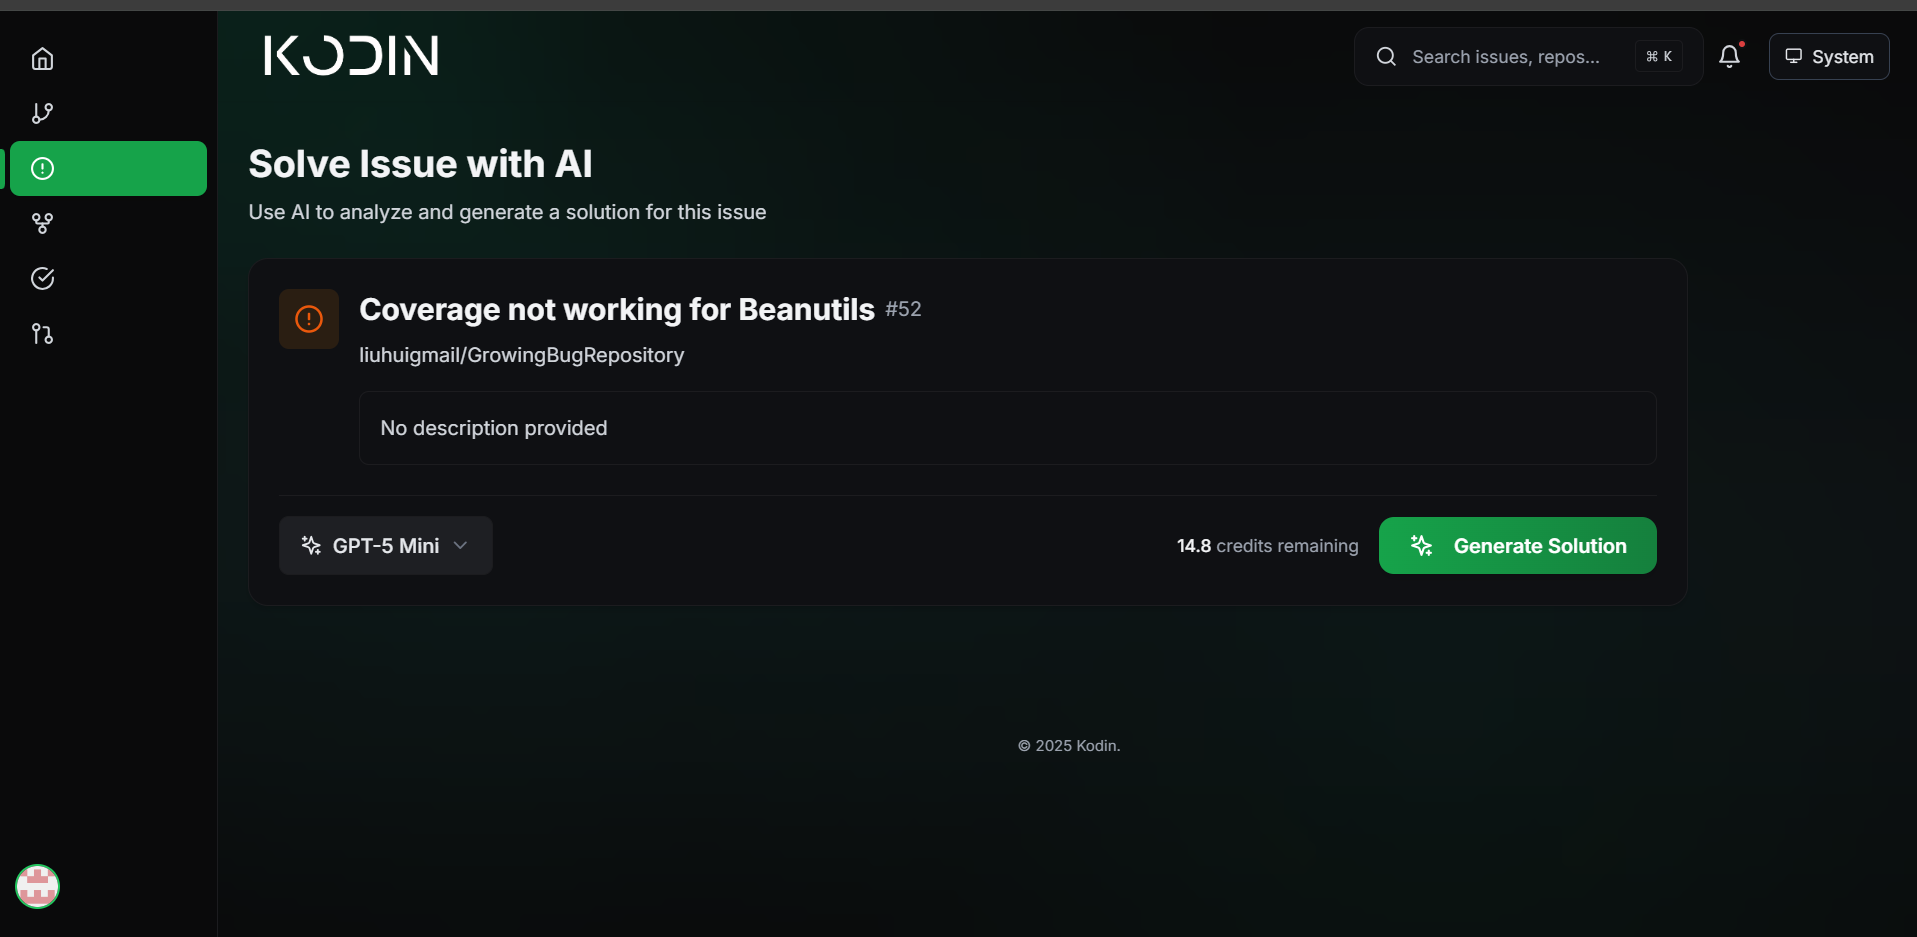
Task: Click the sparkle icon in Generate Solution
Action: tap(1421, 545)
